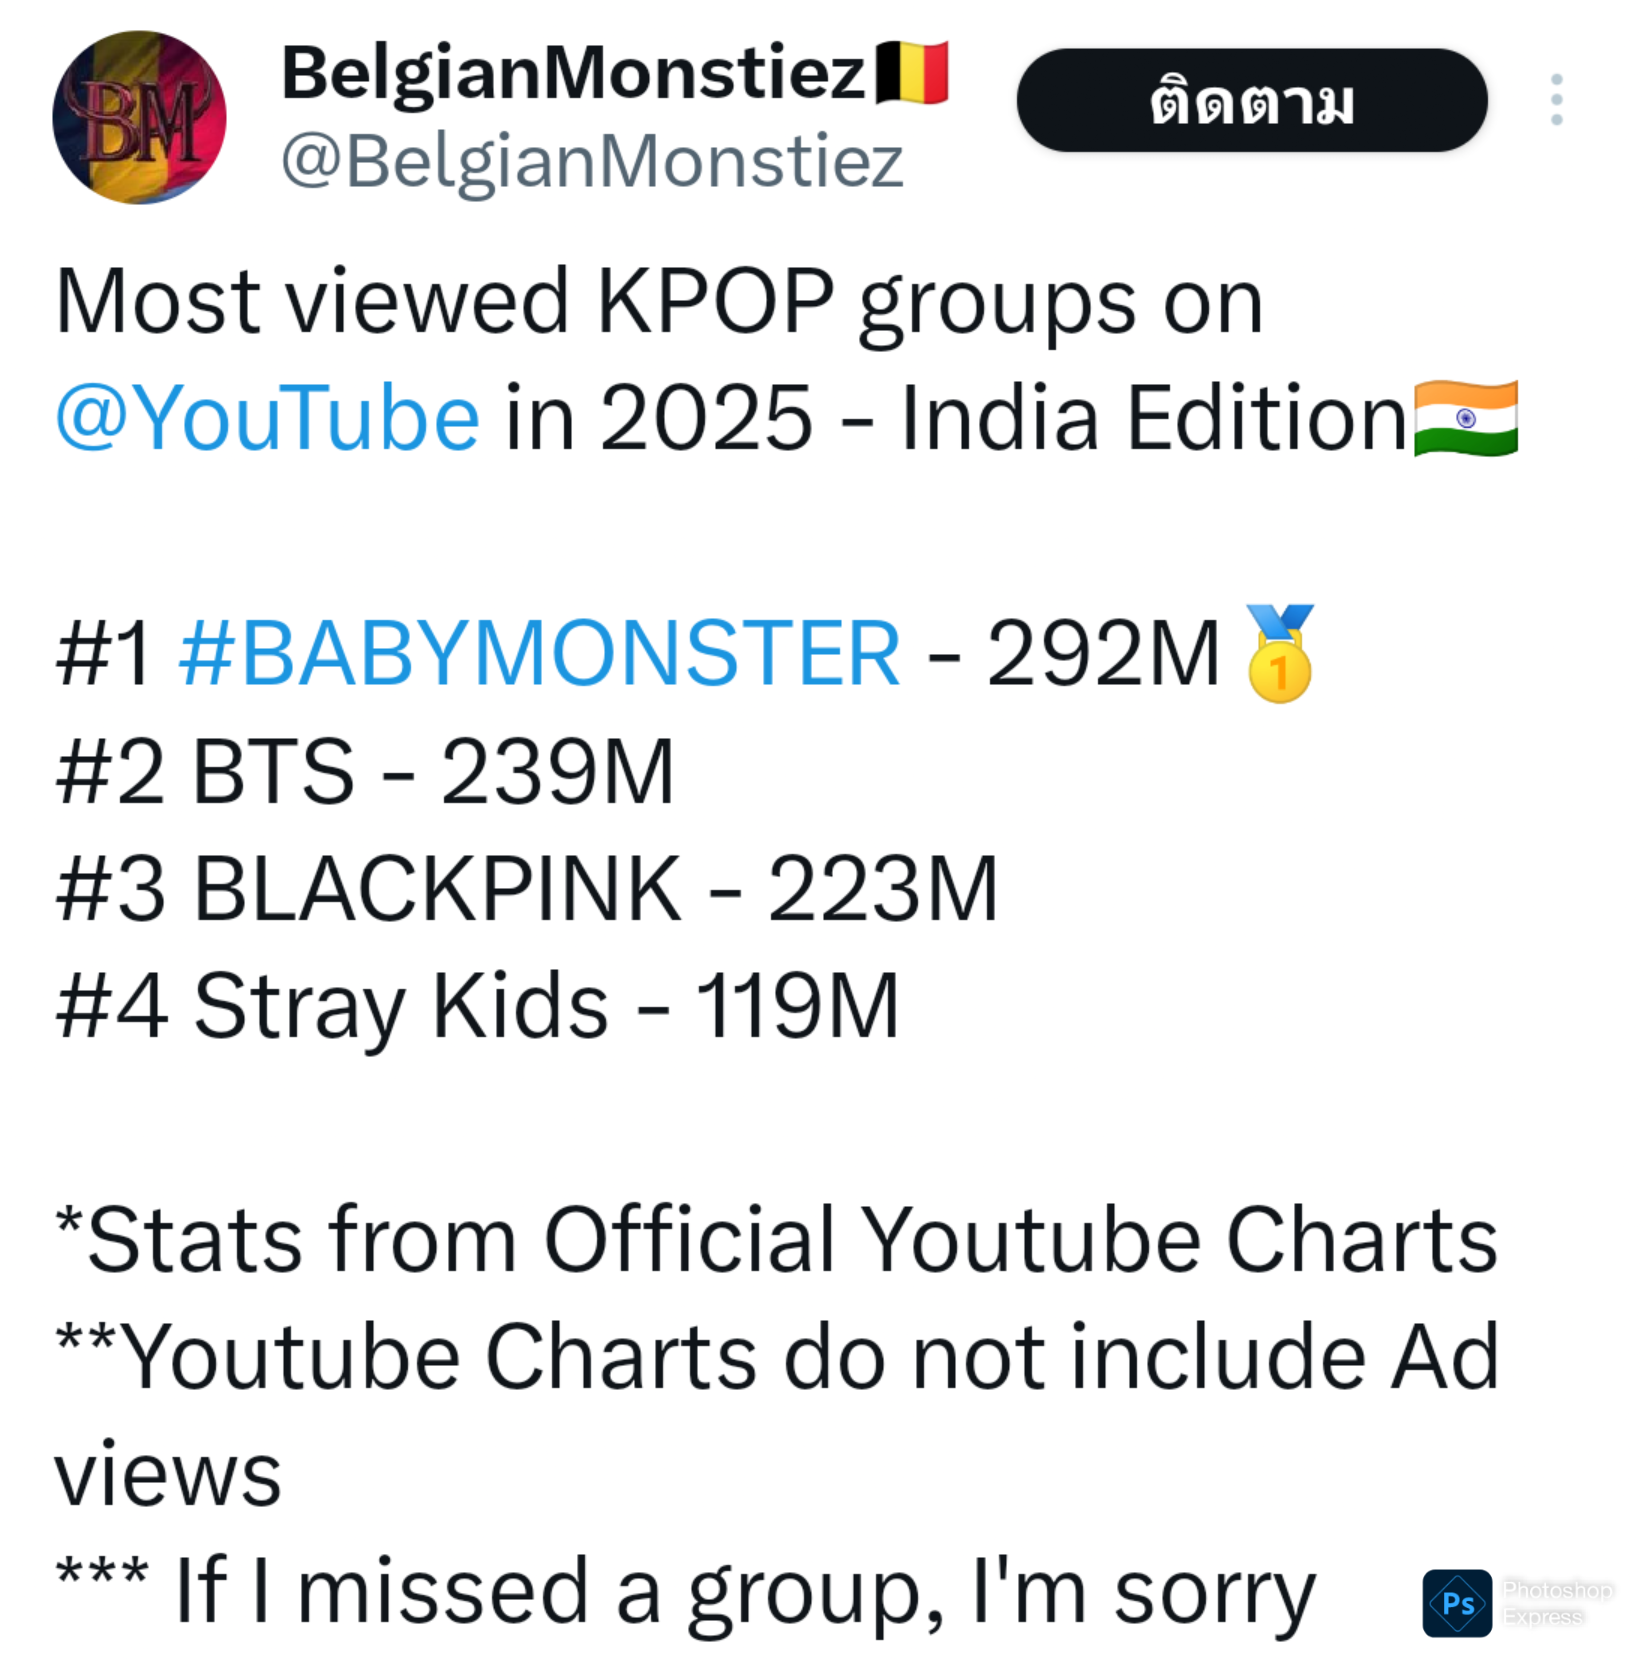The width and height of the screenshot is (1644, 1665).
Task: Click the gold first-place medal emoji
Action: pyautogui.click(x=1279, y=654)
